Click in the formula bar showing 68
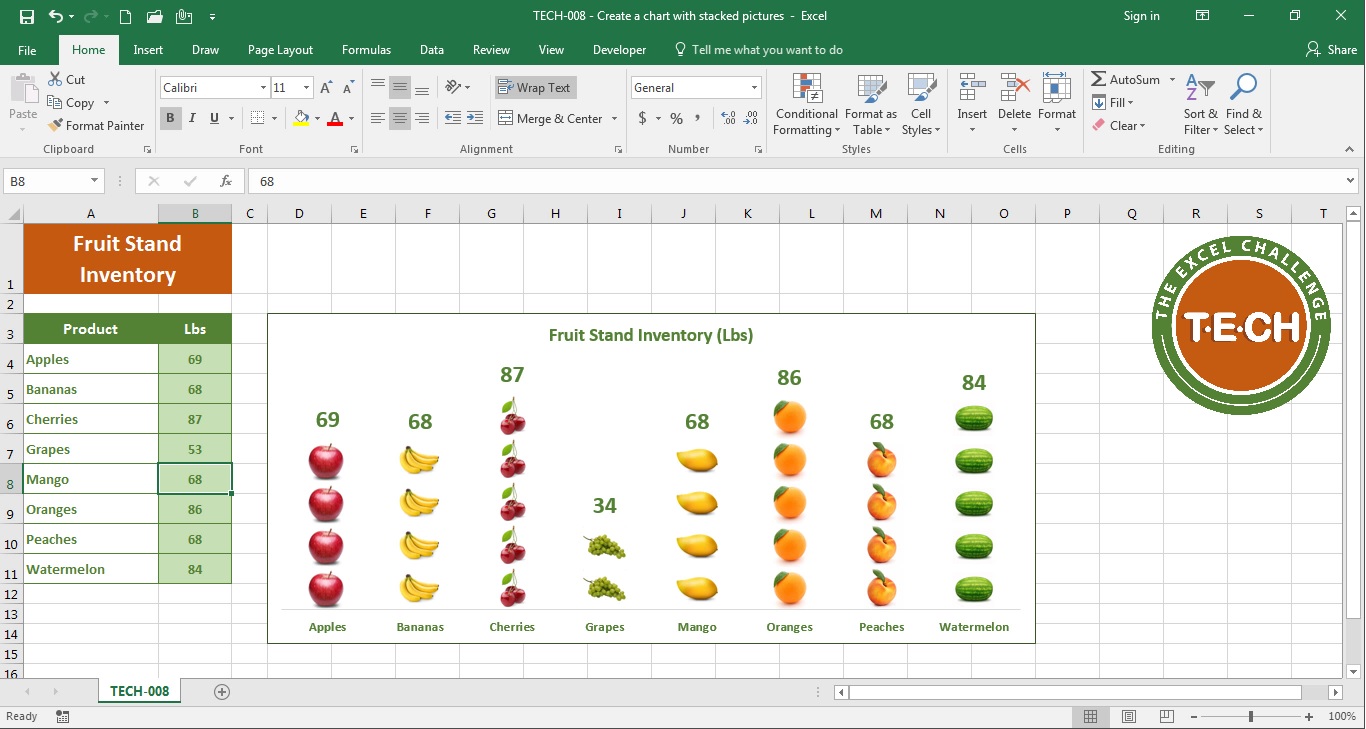The image size is (1366, 729). coord(700,181)
